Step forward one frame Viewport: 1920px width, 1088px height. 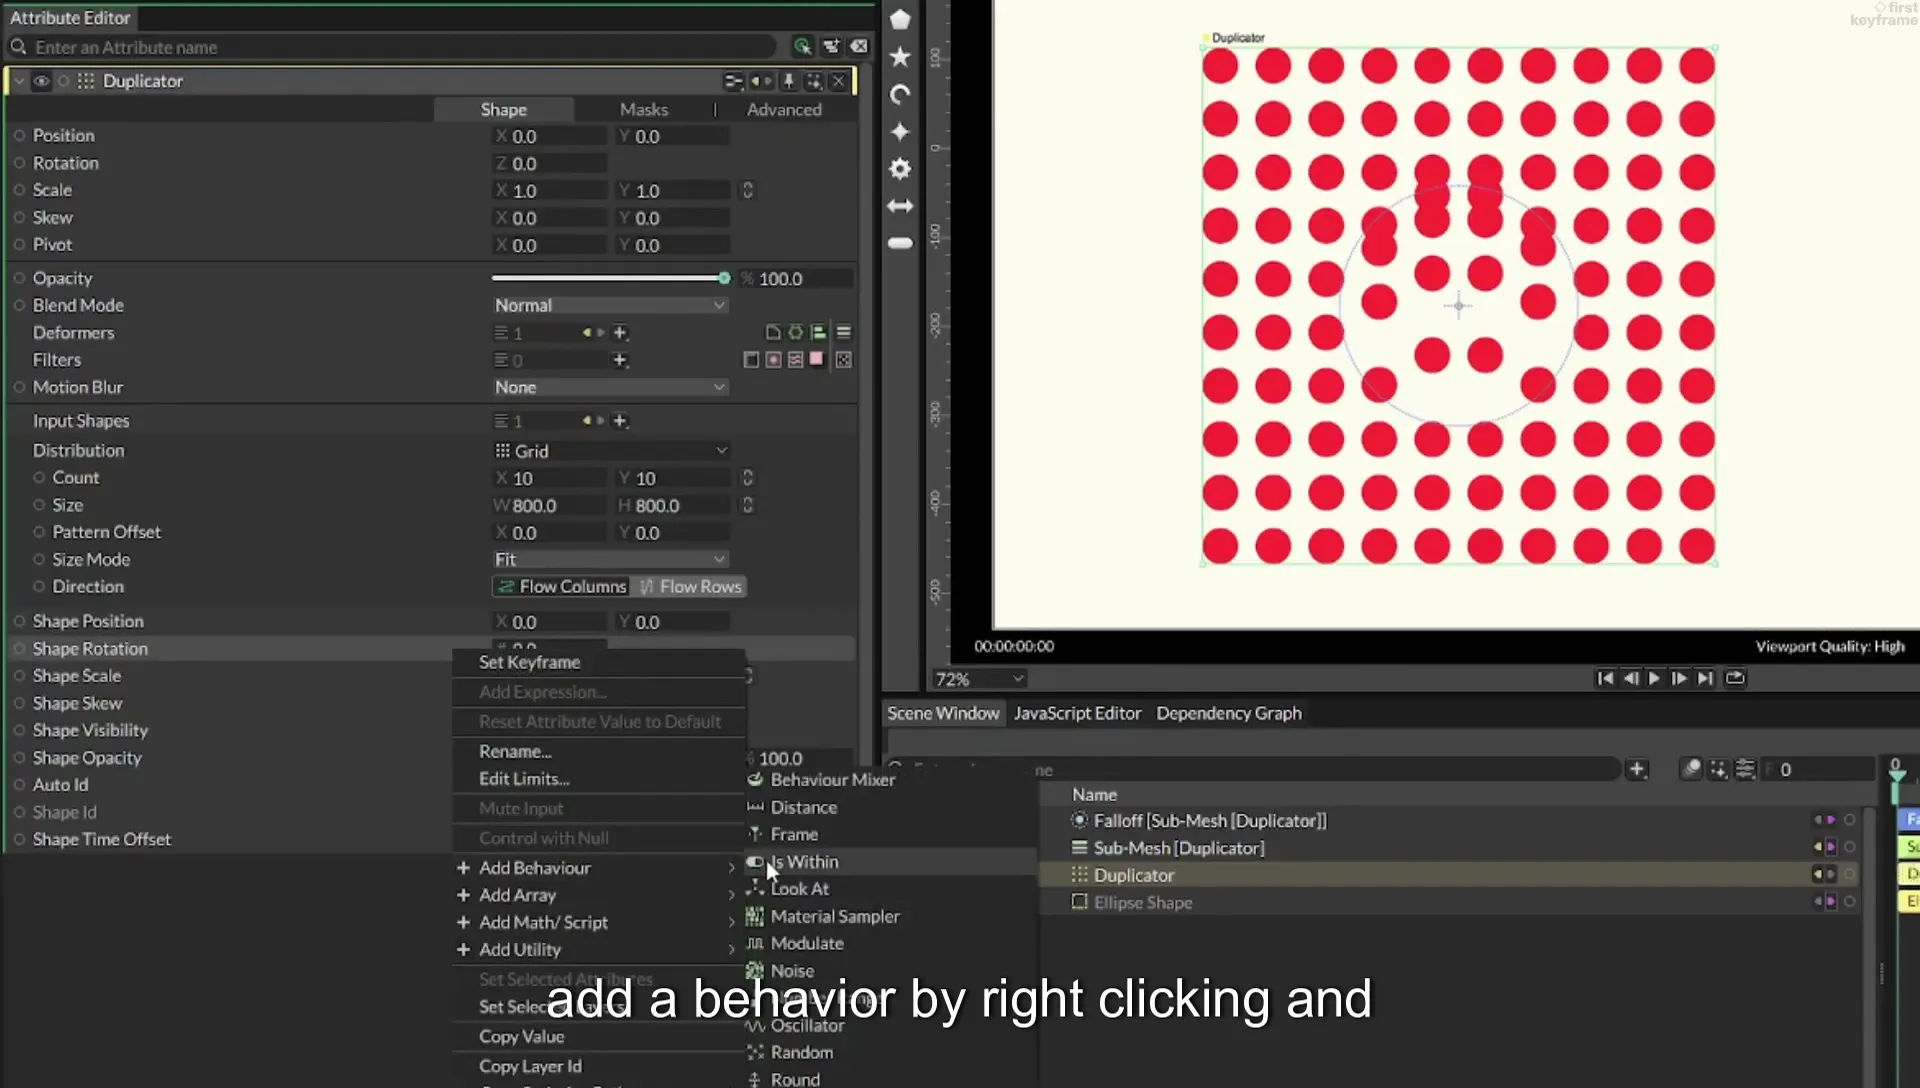pos(1679,678)
